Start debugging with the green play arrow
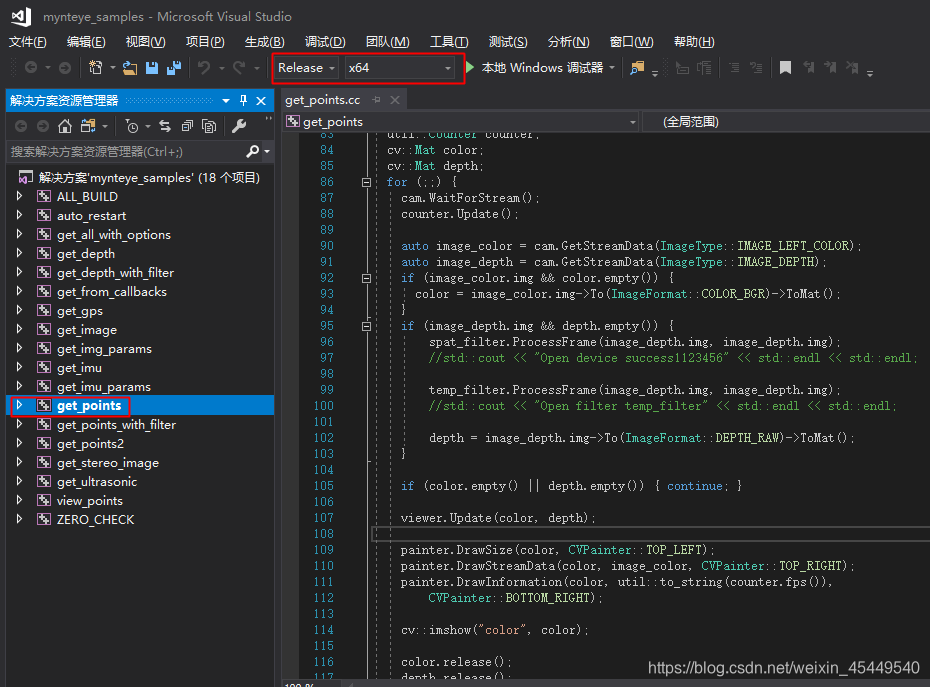 click(470, 68)
